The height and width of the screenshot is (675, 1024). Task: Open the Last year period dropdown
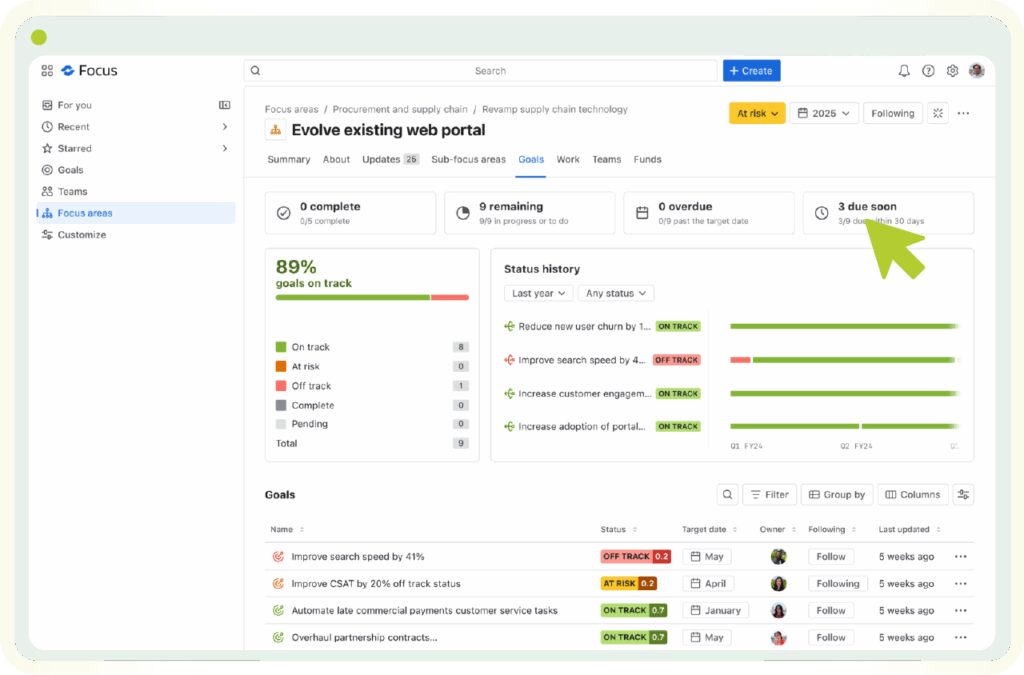538,294
